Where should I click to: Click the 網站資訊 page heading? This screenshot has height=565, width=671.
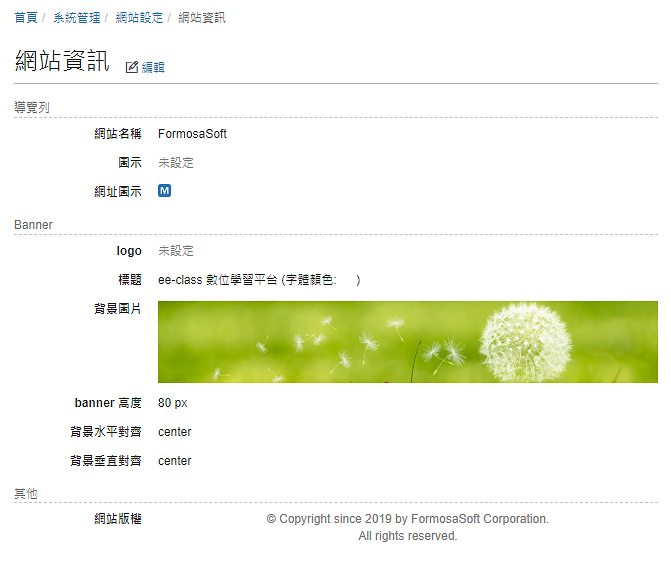(x=62, y=60)
